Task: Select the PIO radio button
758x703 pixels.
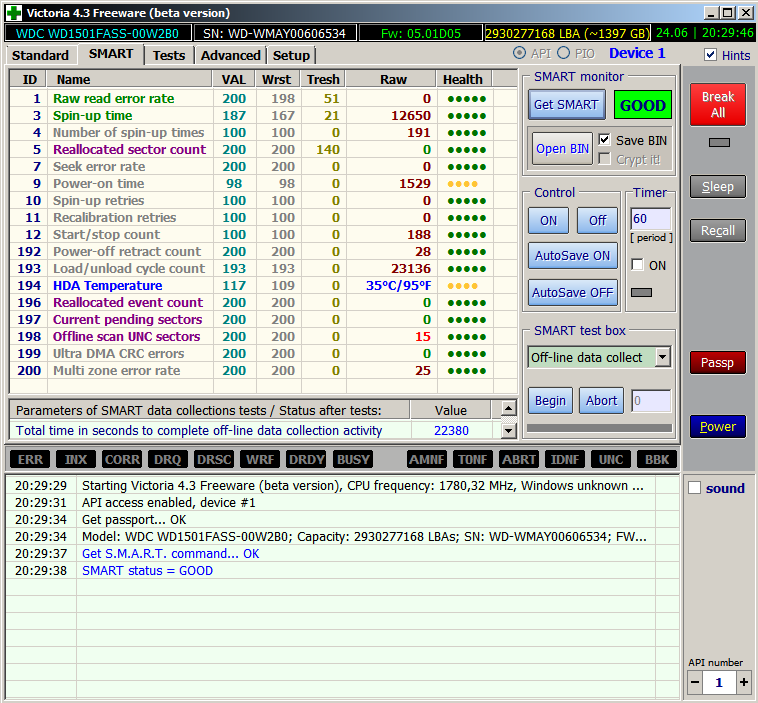Action: pos(564,53)
